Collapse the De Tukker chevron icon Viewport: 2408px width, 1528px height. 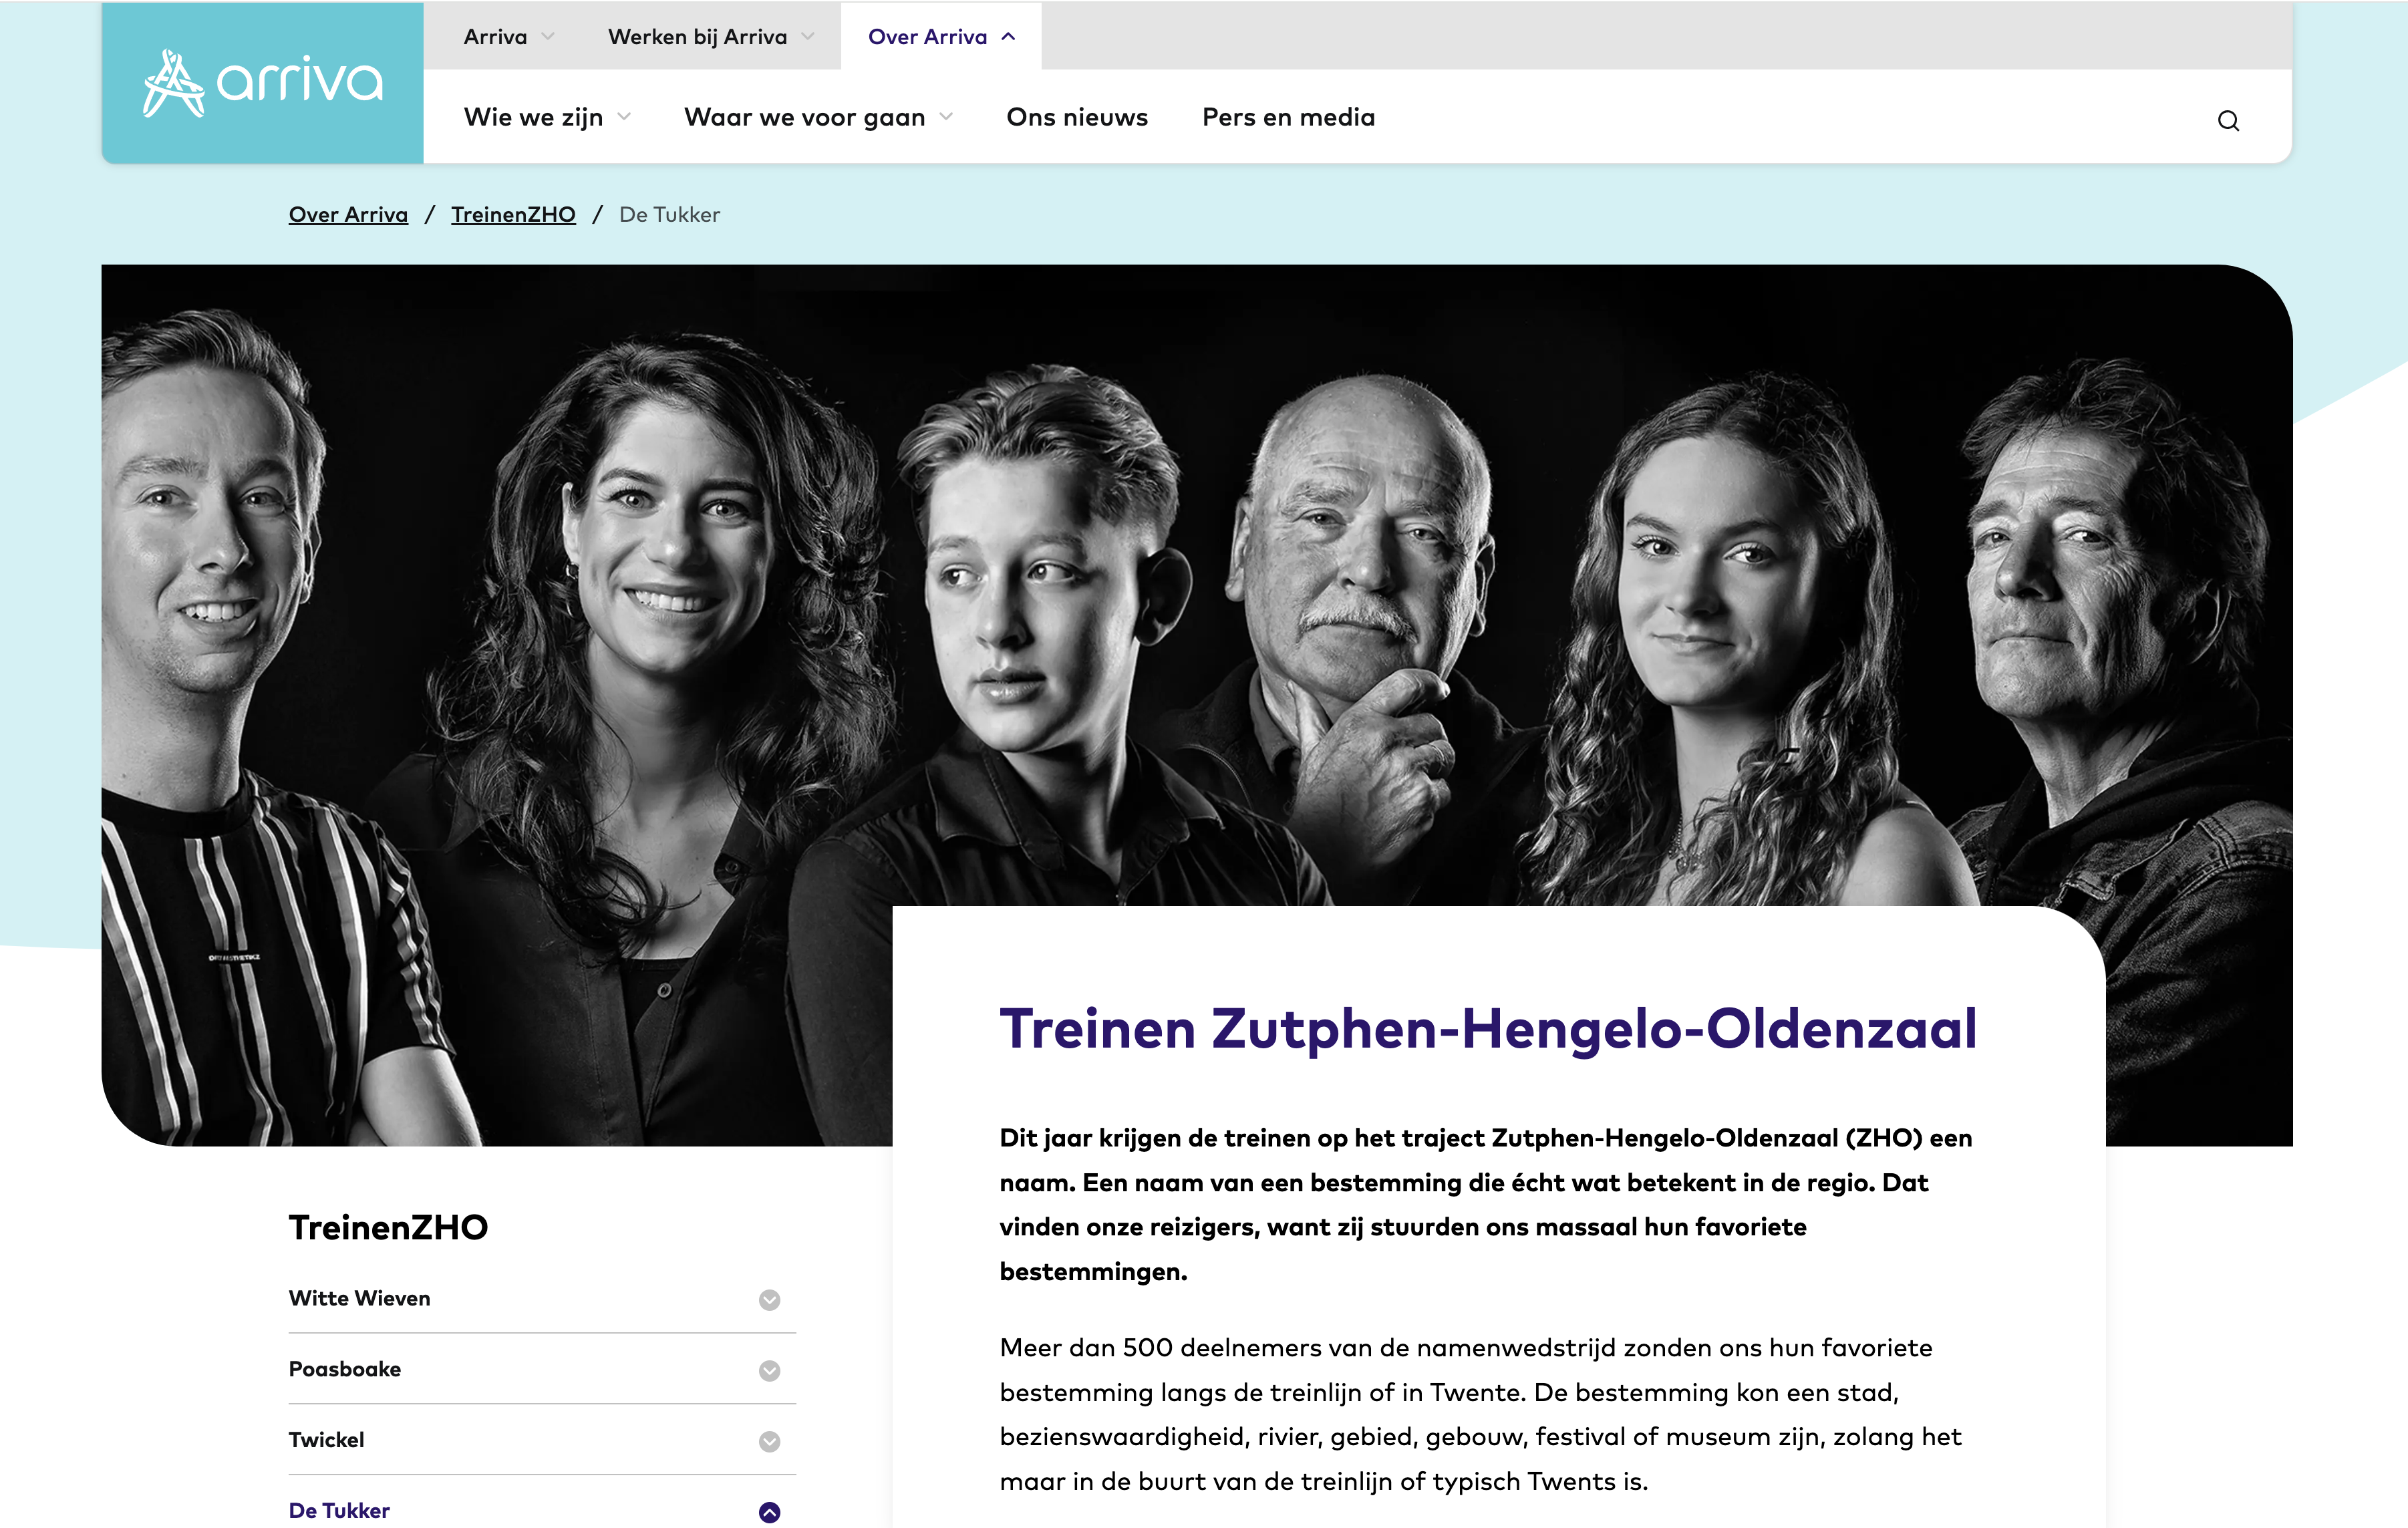pos(769,1512)
